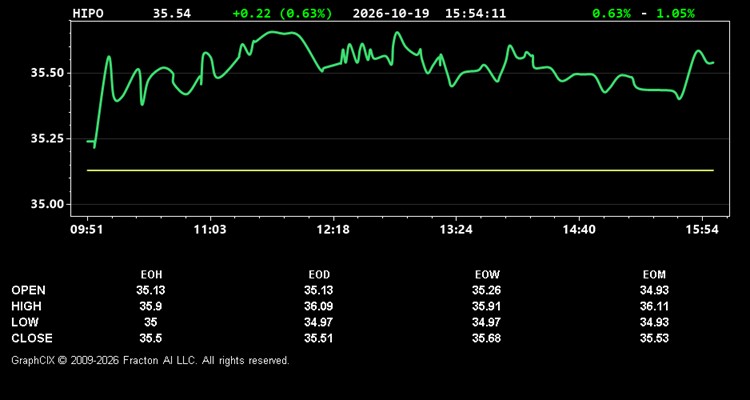
Task: Click the EOH open value 35.13
Action: coord(151,290)
